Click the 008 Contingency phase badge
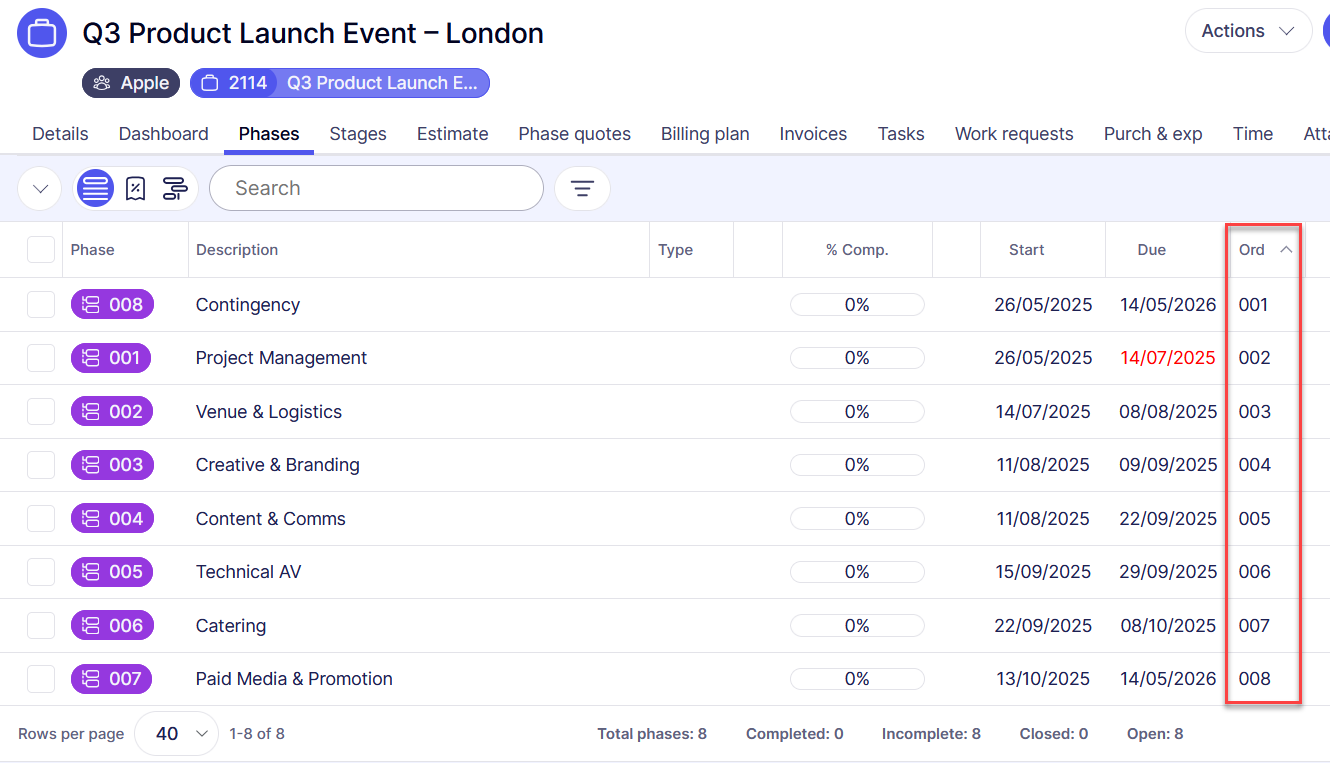1330x763 pixels. tap(112, 305)
